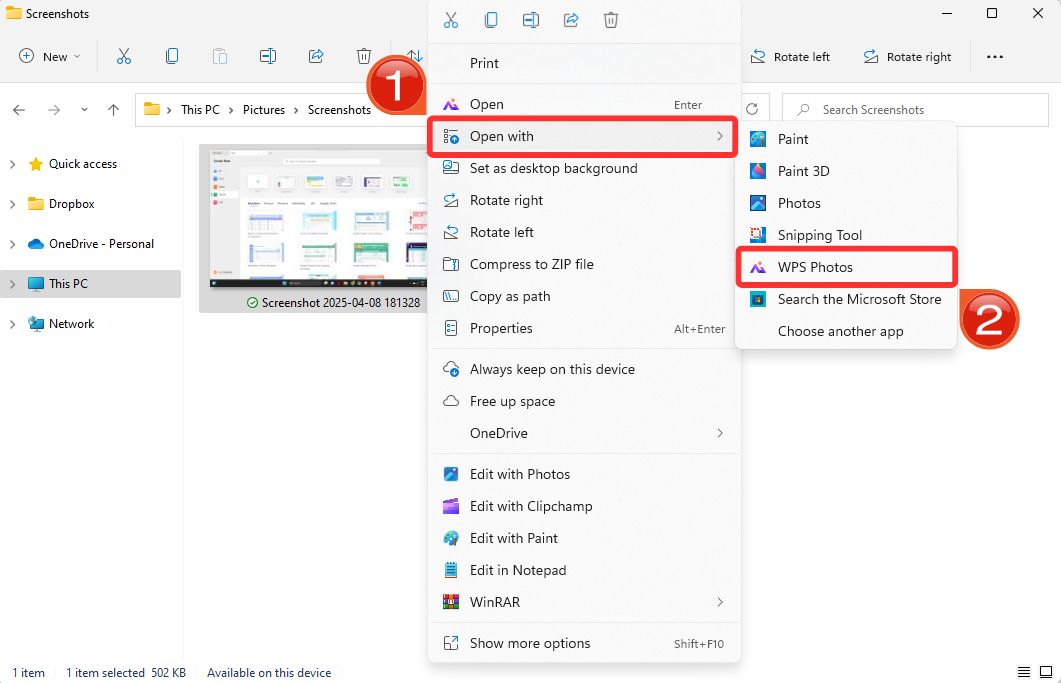
Task: Click the Share icon atop the context menu
Action: click(x=571, y=19)
